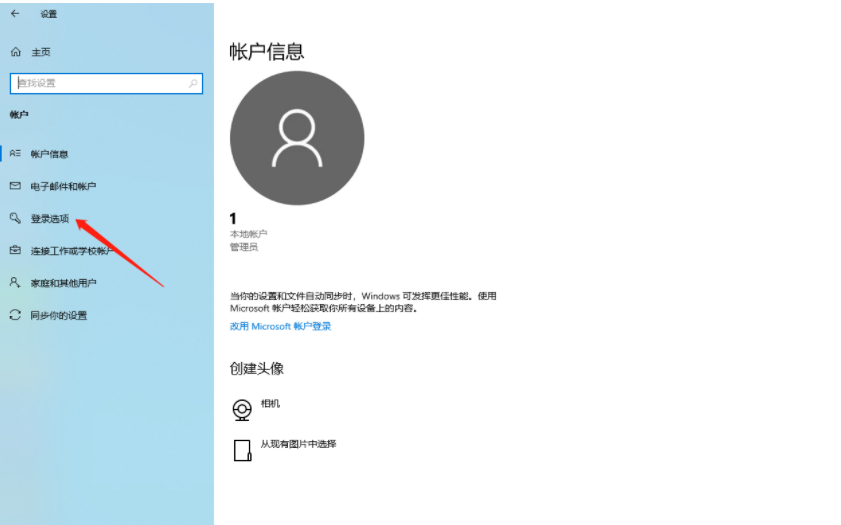Click the 本地帐户 label
The width and height of the screenshot is (841, 525).
coord(248,234)
